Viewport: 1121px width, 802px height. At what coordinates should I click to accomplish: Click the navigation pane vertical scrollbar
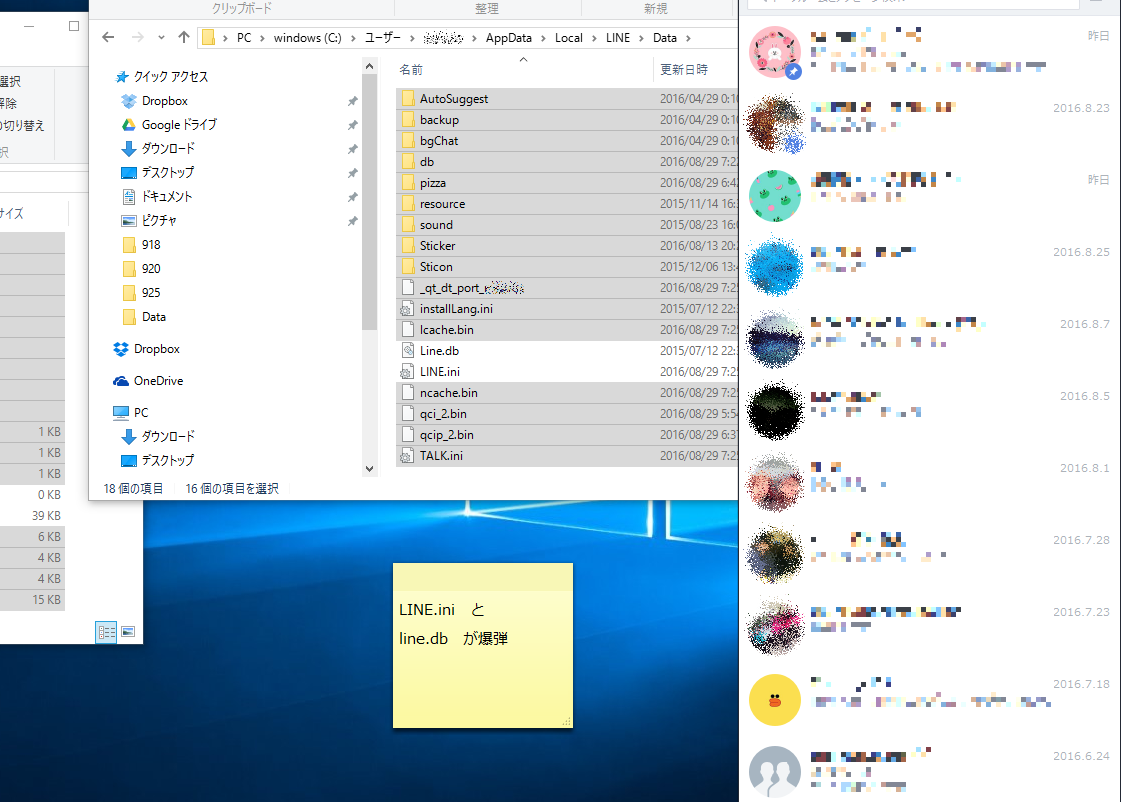(369, 200)
